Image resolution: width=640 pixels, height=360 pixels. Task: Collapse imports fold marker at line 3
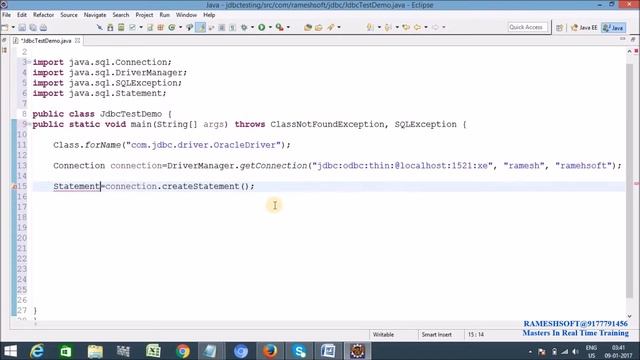pyautogui.click(x=29, y=62)
